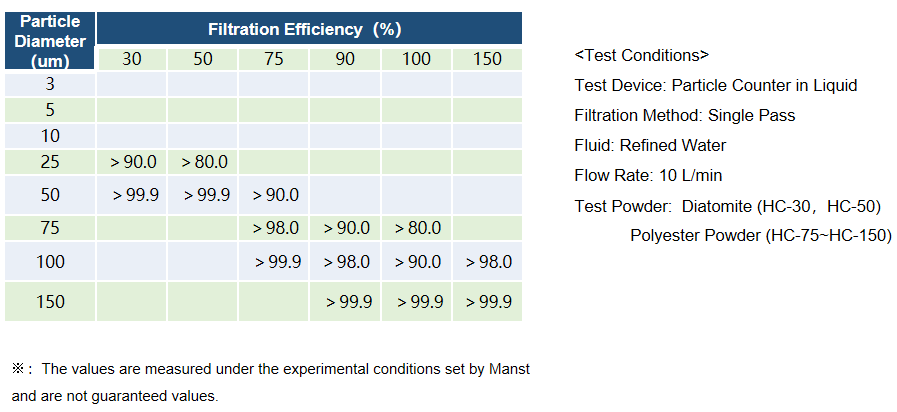Click "> 98.0" in 100 um row, column 150
This screenshot has width=897, height=412.
click(488, 262)
